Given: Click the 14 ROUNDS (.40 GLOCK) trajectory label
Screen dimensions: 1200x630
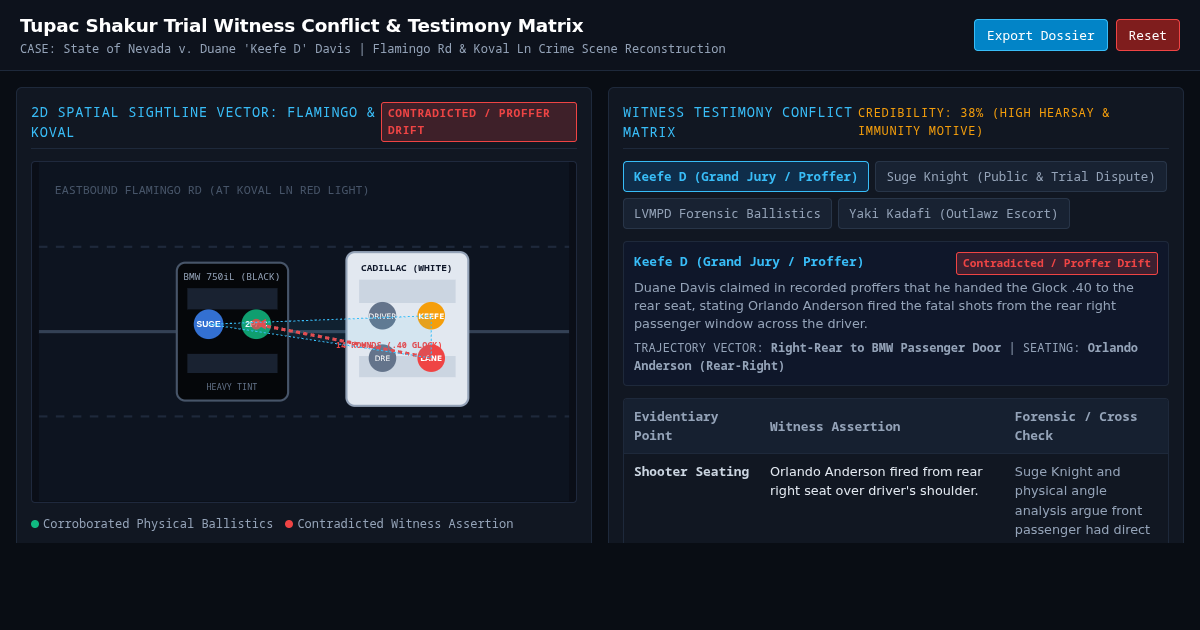Looking at the screenshot, I should [389, 345].
